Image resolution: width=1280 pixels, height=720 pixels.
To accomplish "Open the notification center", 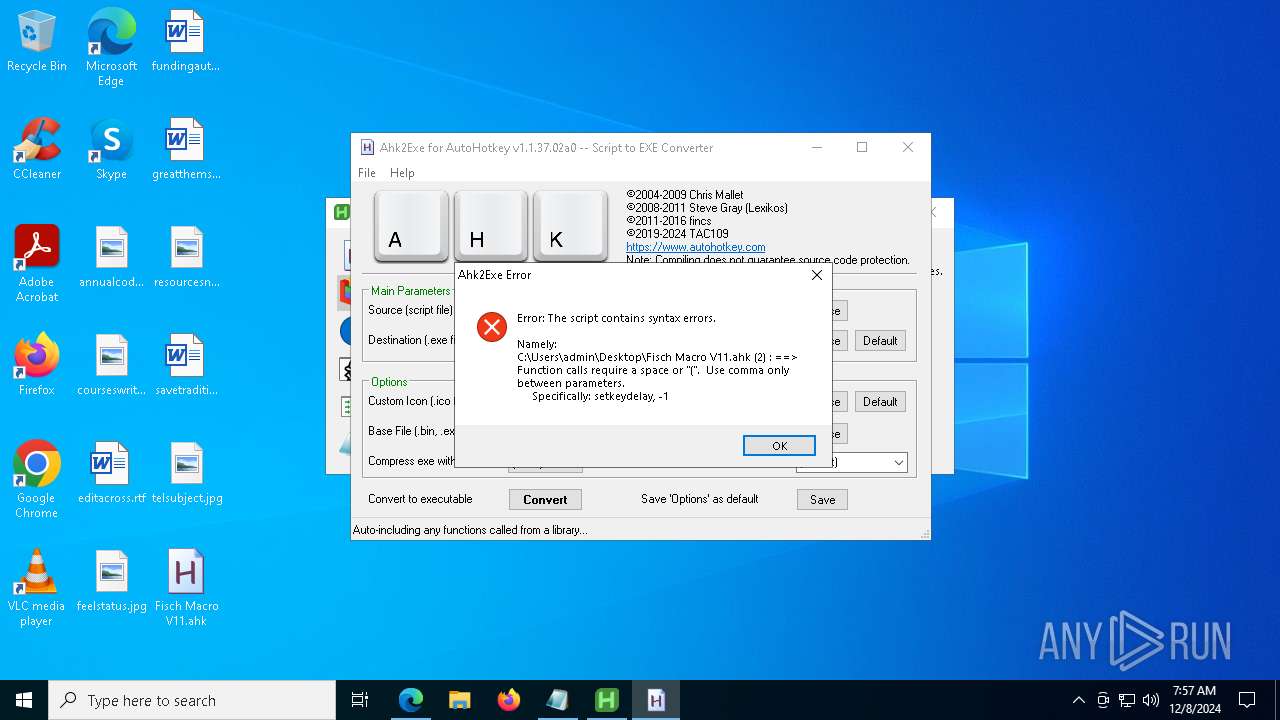I will click(x=1247, y=700).
